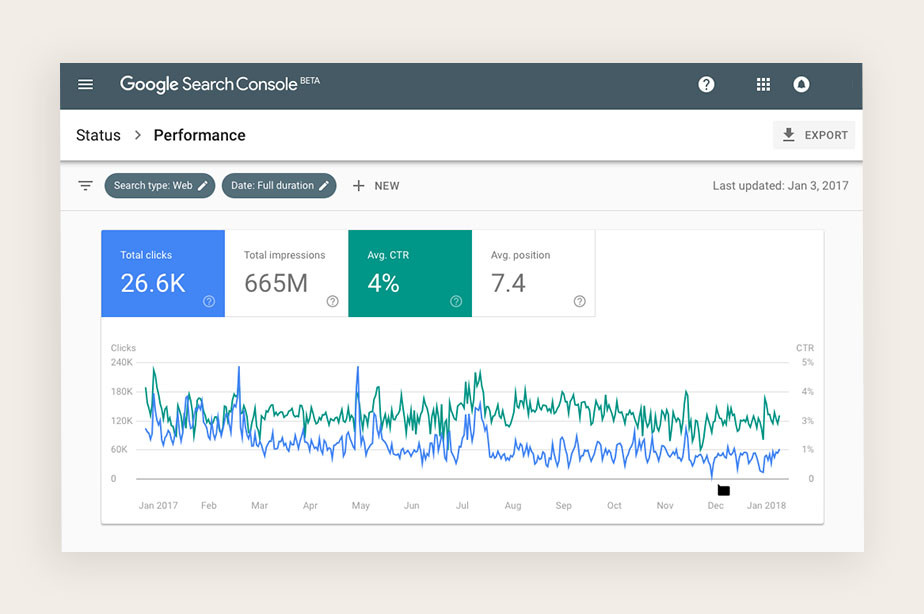The image size is (924, 614).
Task: Click the notifications bell icon
Action: click(801, 84)
